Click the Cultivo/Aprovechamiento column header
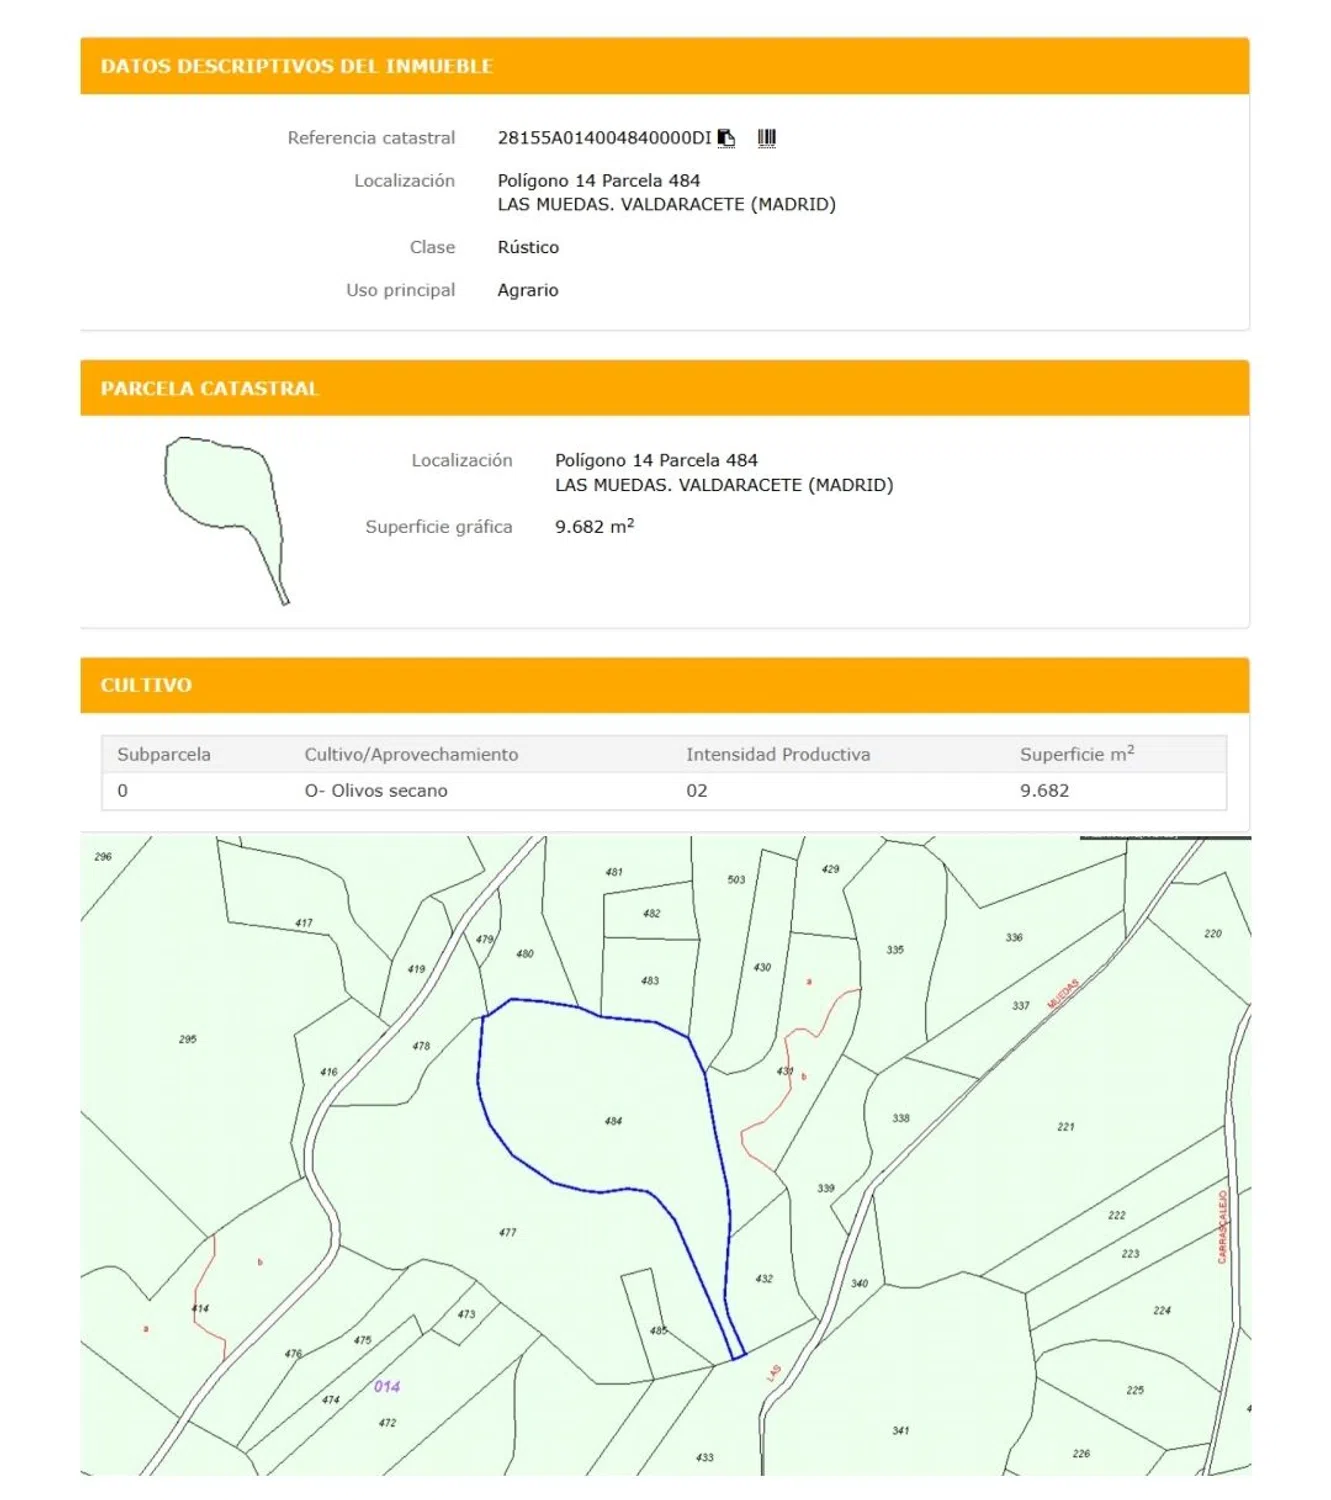1331x1500 pixels. pyautogui.click(x=411, y=755)
